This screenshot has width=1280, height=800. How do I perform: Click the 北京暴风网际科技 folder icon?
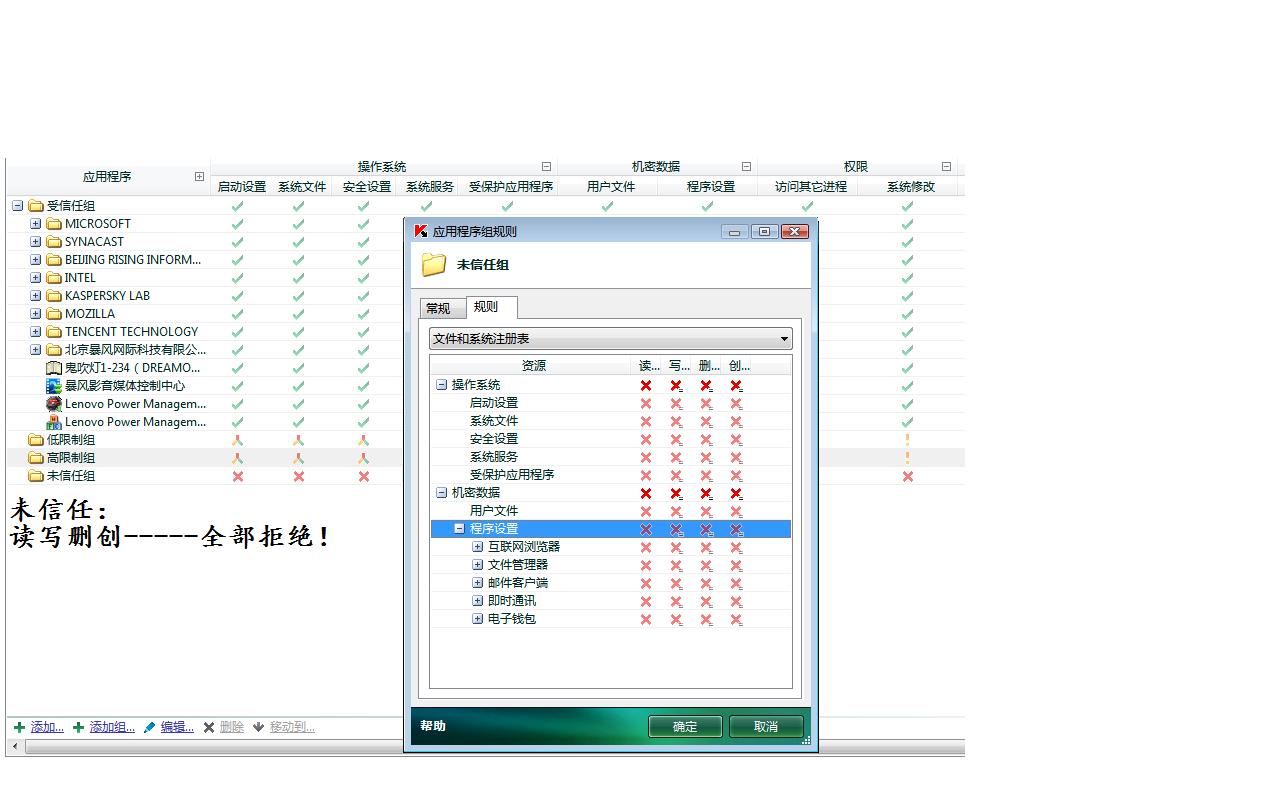[54, 350]
